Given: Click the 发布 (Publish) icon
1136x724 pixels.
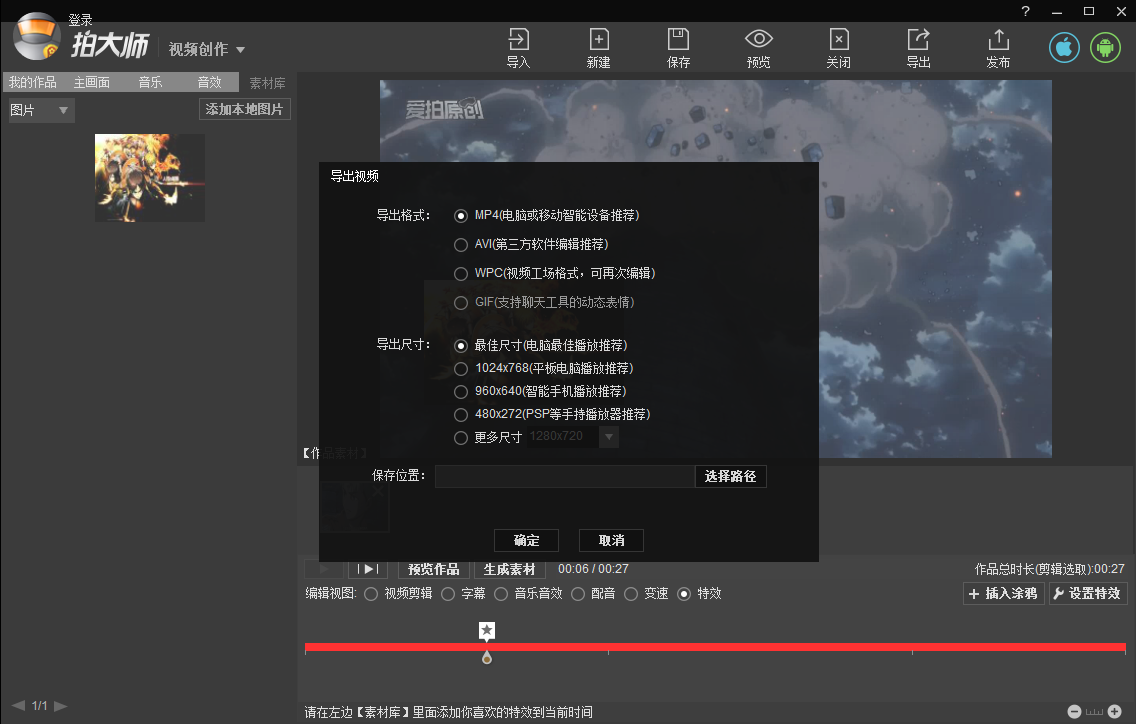Looking at the screenshot, I should tap(997, 47).
